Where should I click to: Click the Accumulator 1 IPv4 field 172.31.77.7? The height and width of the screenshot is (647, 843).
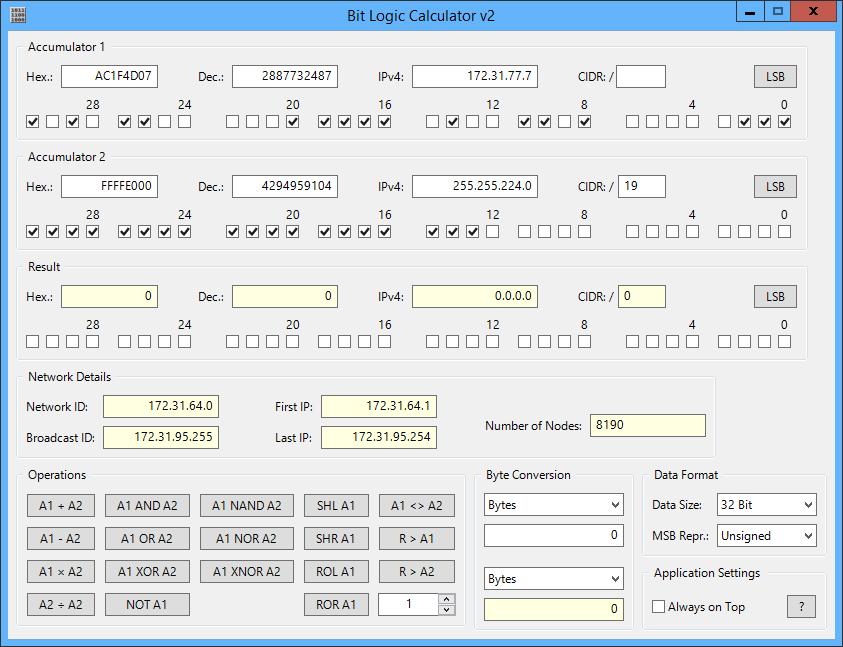[x=475, y=76]
